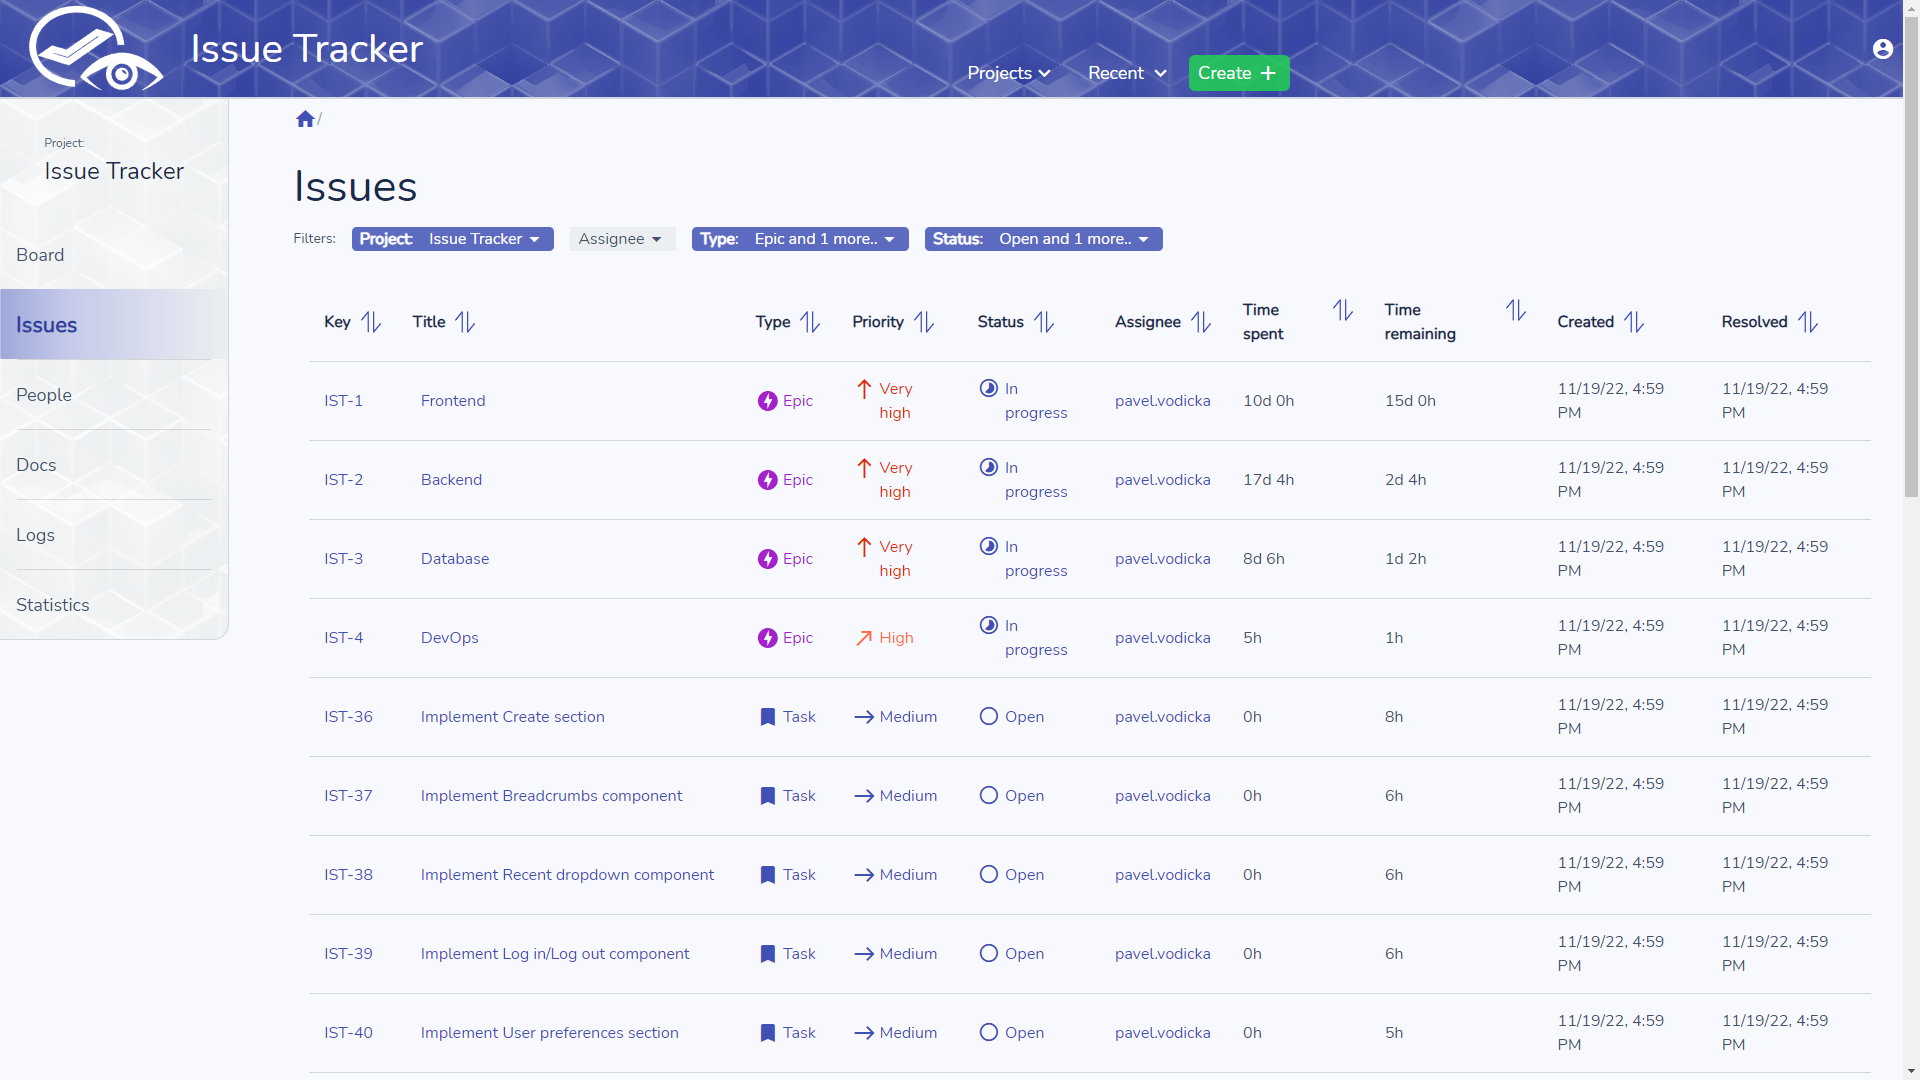1920x1080 pixels.
Task: Go to the Board sidebar tab
Action: (x=40, y=255)
